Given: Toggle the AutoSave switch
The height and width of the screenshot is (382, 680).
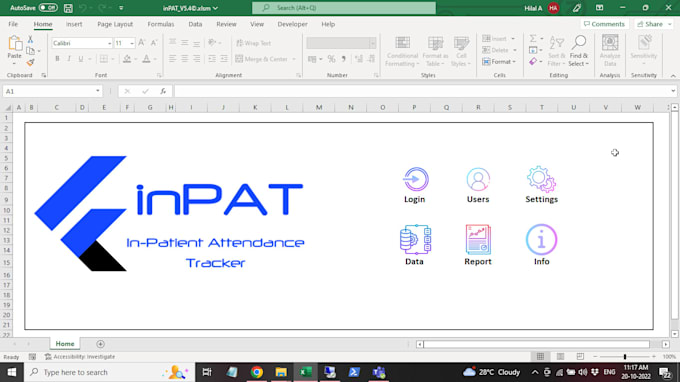Looking at the screenshot, I should (x=48, y=8).
